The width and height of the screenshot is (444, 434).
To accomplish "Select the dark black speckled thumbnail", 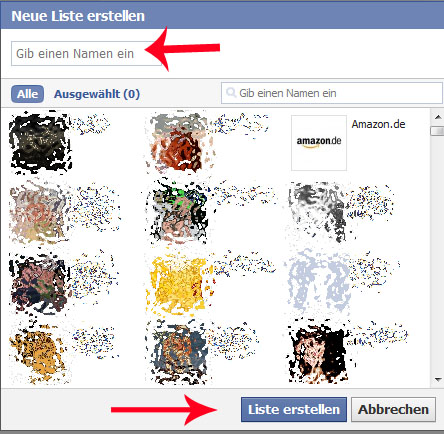I will pos(40,143).
